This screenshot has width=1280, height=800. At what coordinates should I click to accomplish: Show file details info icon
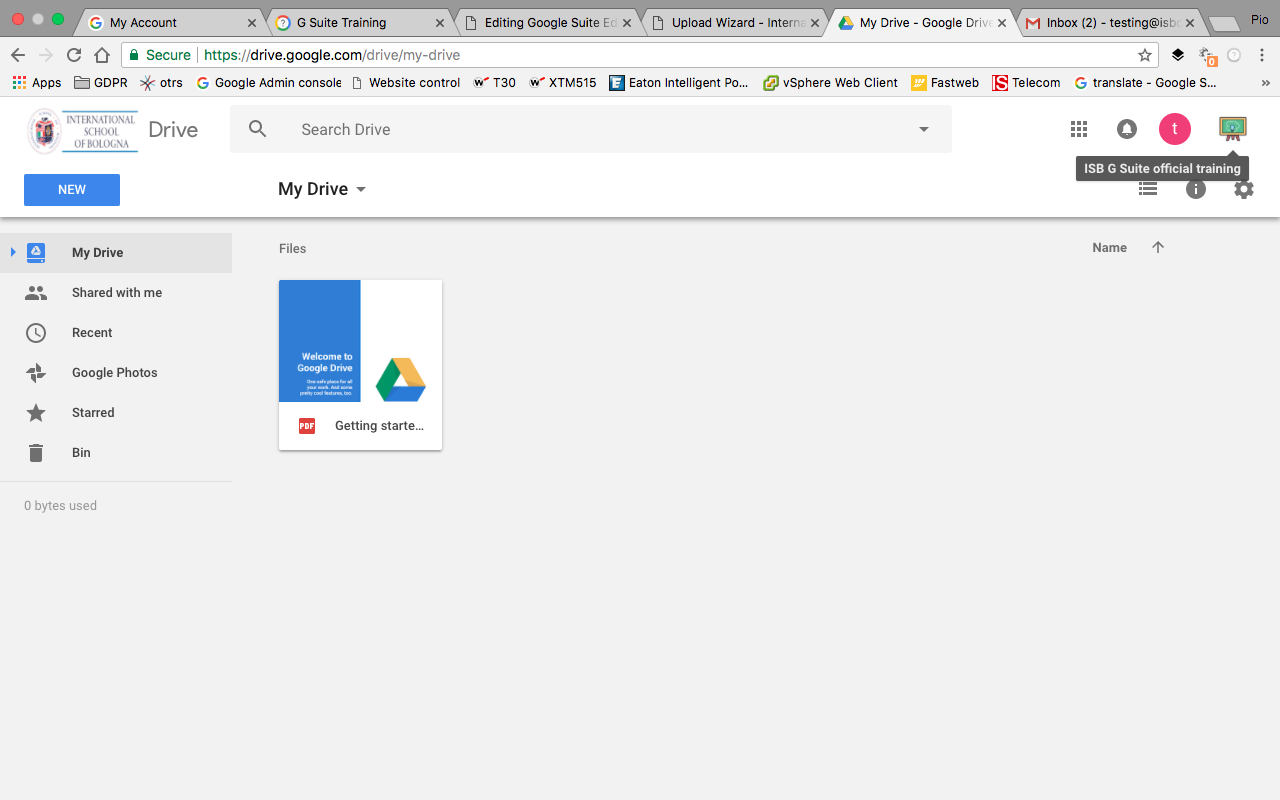[x=1196, y=189]
